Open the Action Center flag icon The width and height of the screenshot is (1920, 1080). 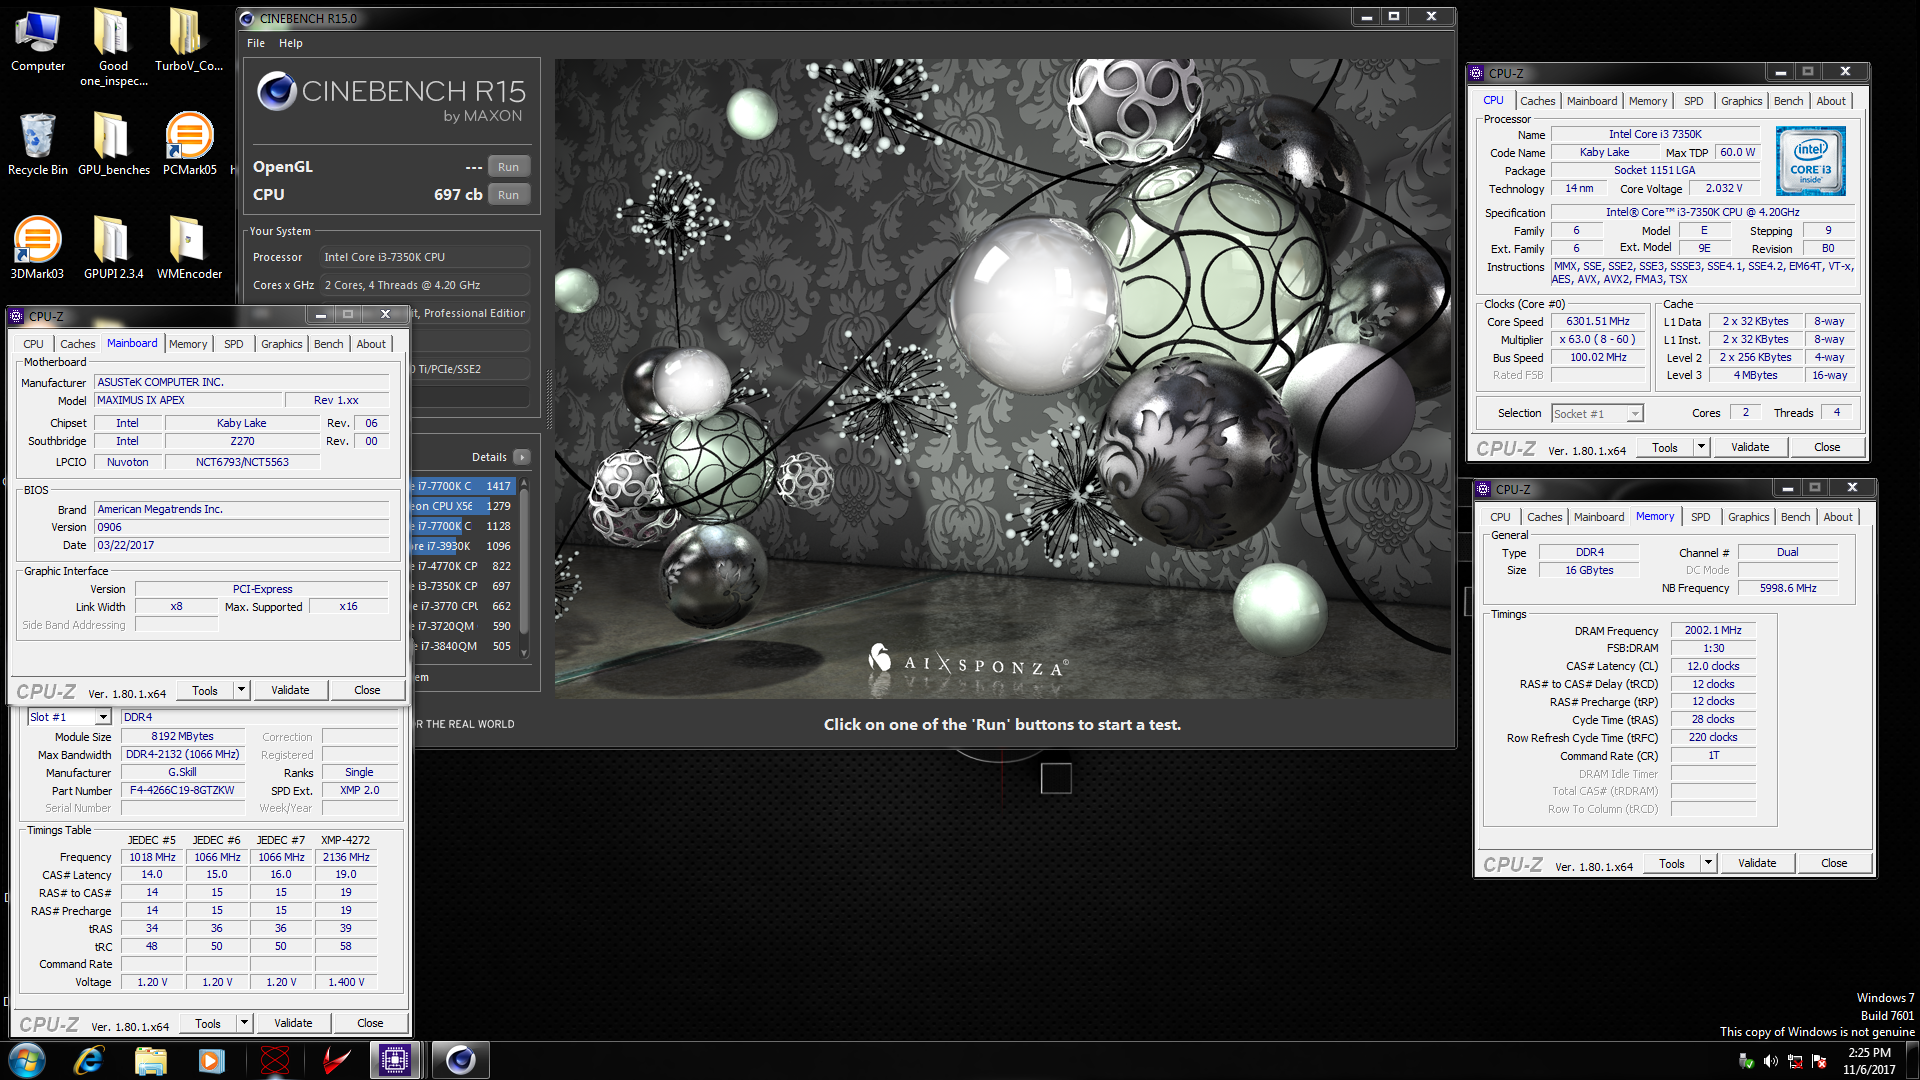coord(1818,1061)
